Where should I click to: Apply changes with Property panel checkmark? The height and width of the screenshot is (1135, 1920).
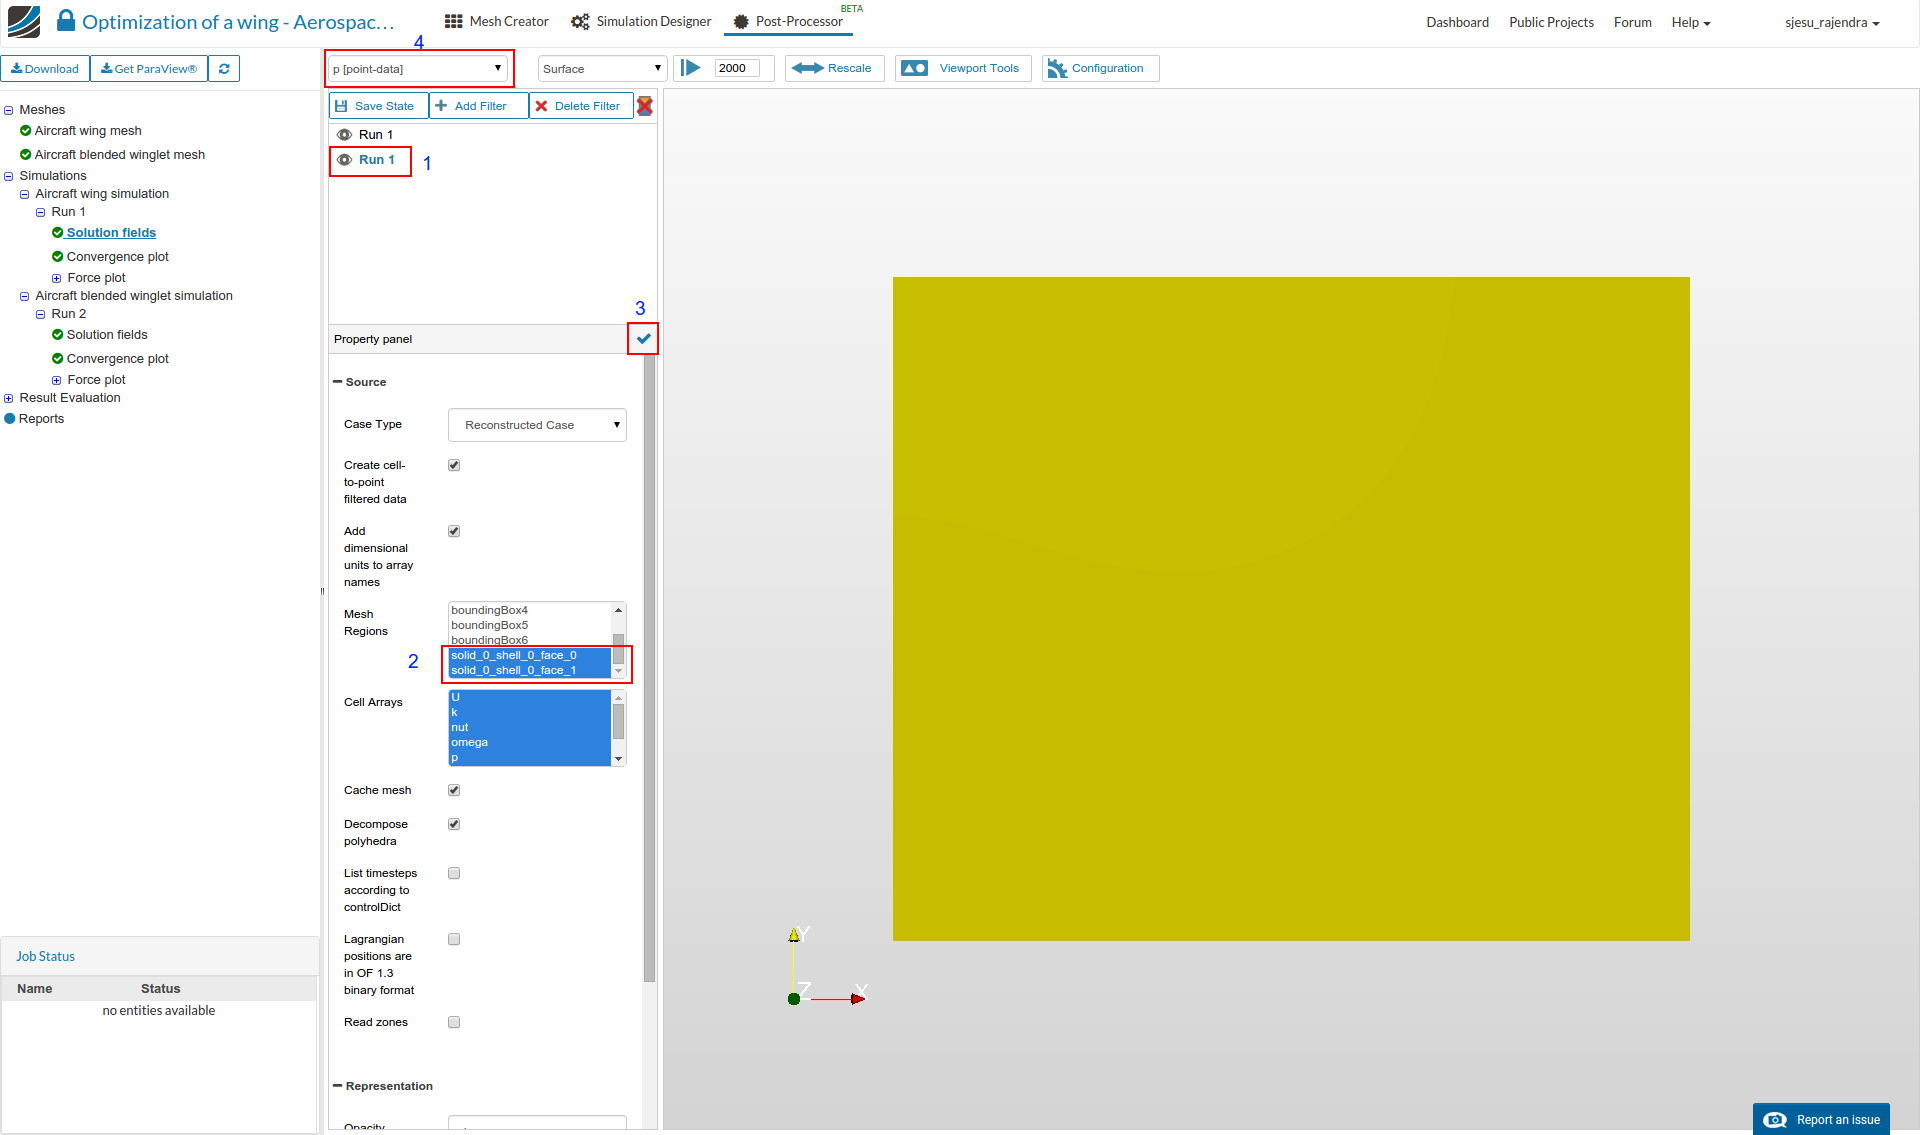click(x=643, y=339)
